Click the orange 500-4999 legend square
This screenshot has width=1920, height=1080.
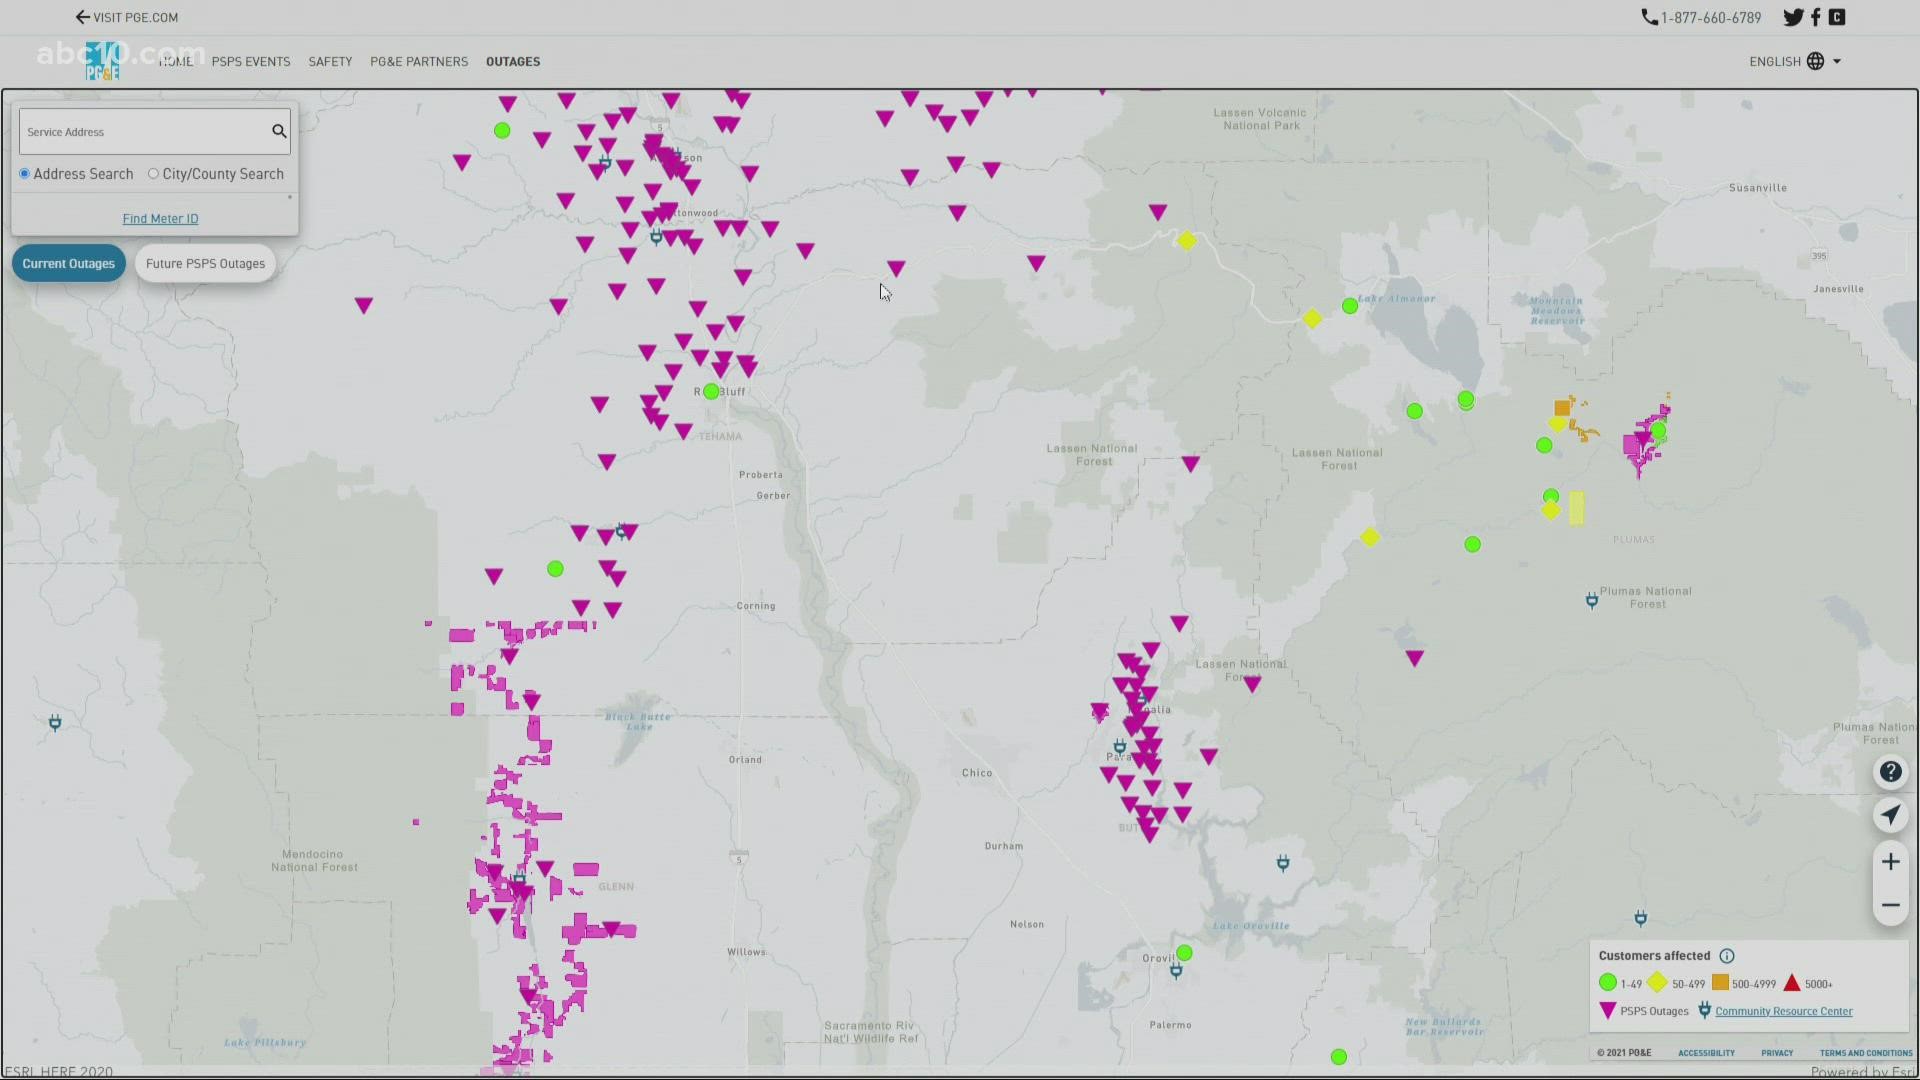(x=1720, y=983)
